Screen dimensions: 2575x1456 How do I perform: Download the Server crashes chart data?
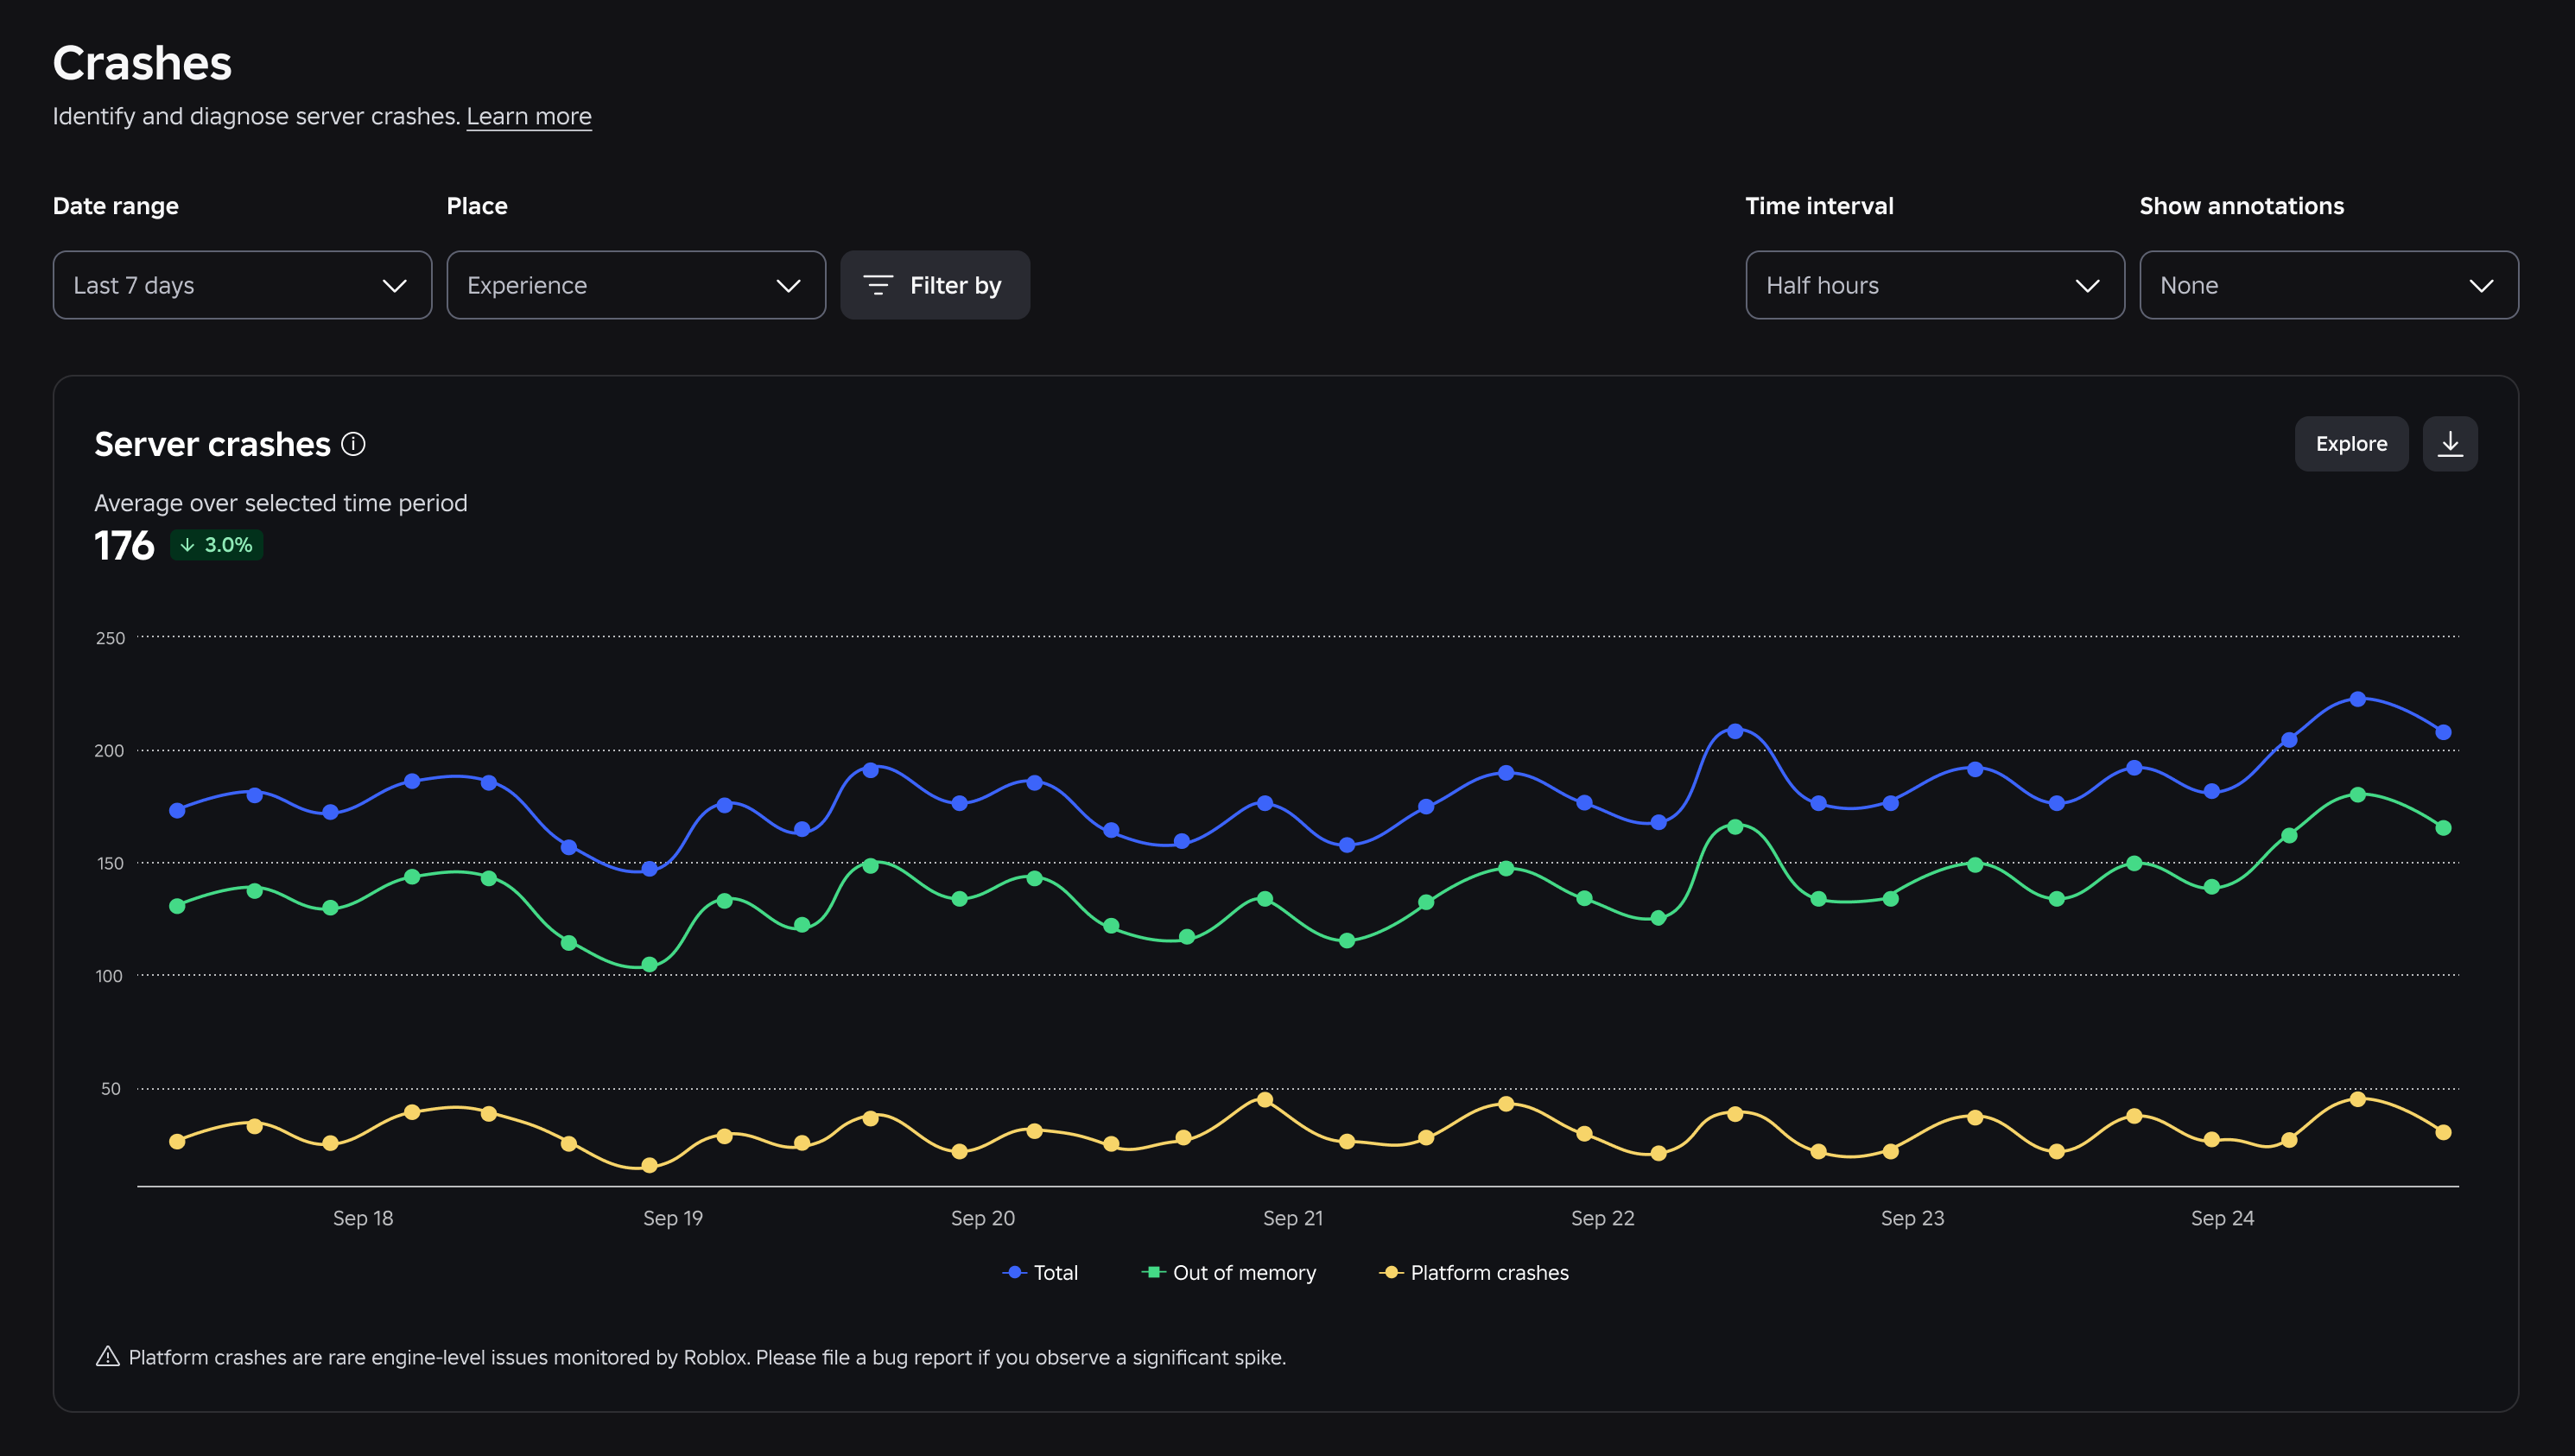[2450, 444]
